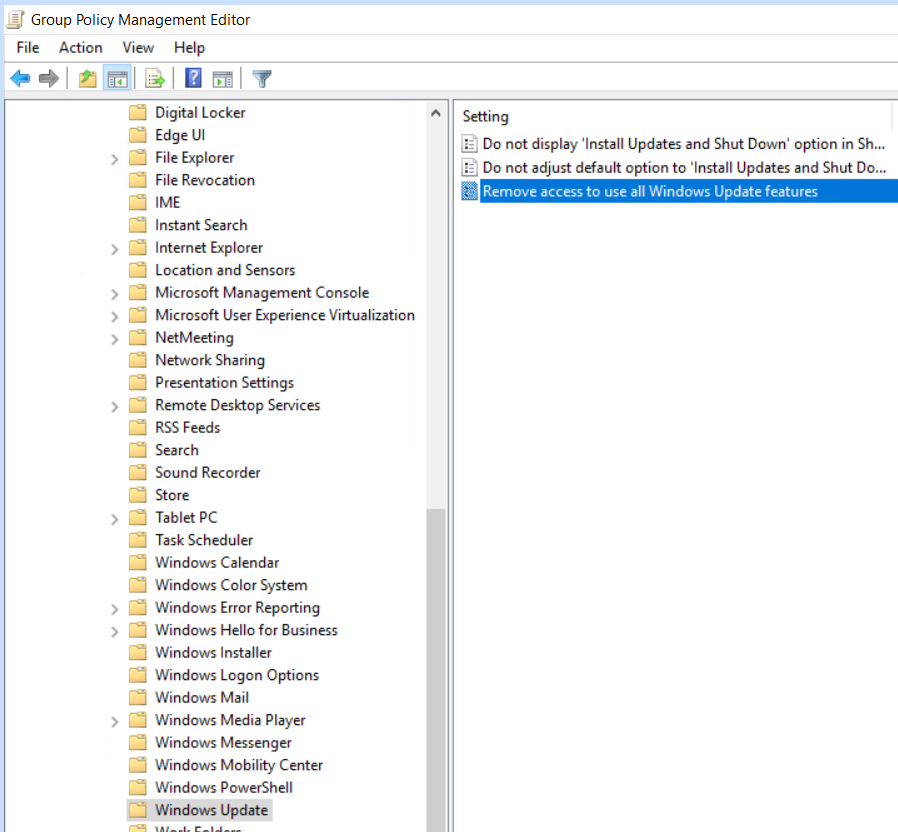Expand the File Explorer tree node
The image size is (898, 832).
(x=114, y=158)
